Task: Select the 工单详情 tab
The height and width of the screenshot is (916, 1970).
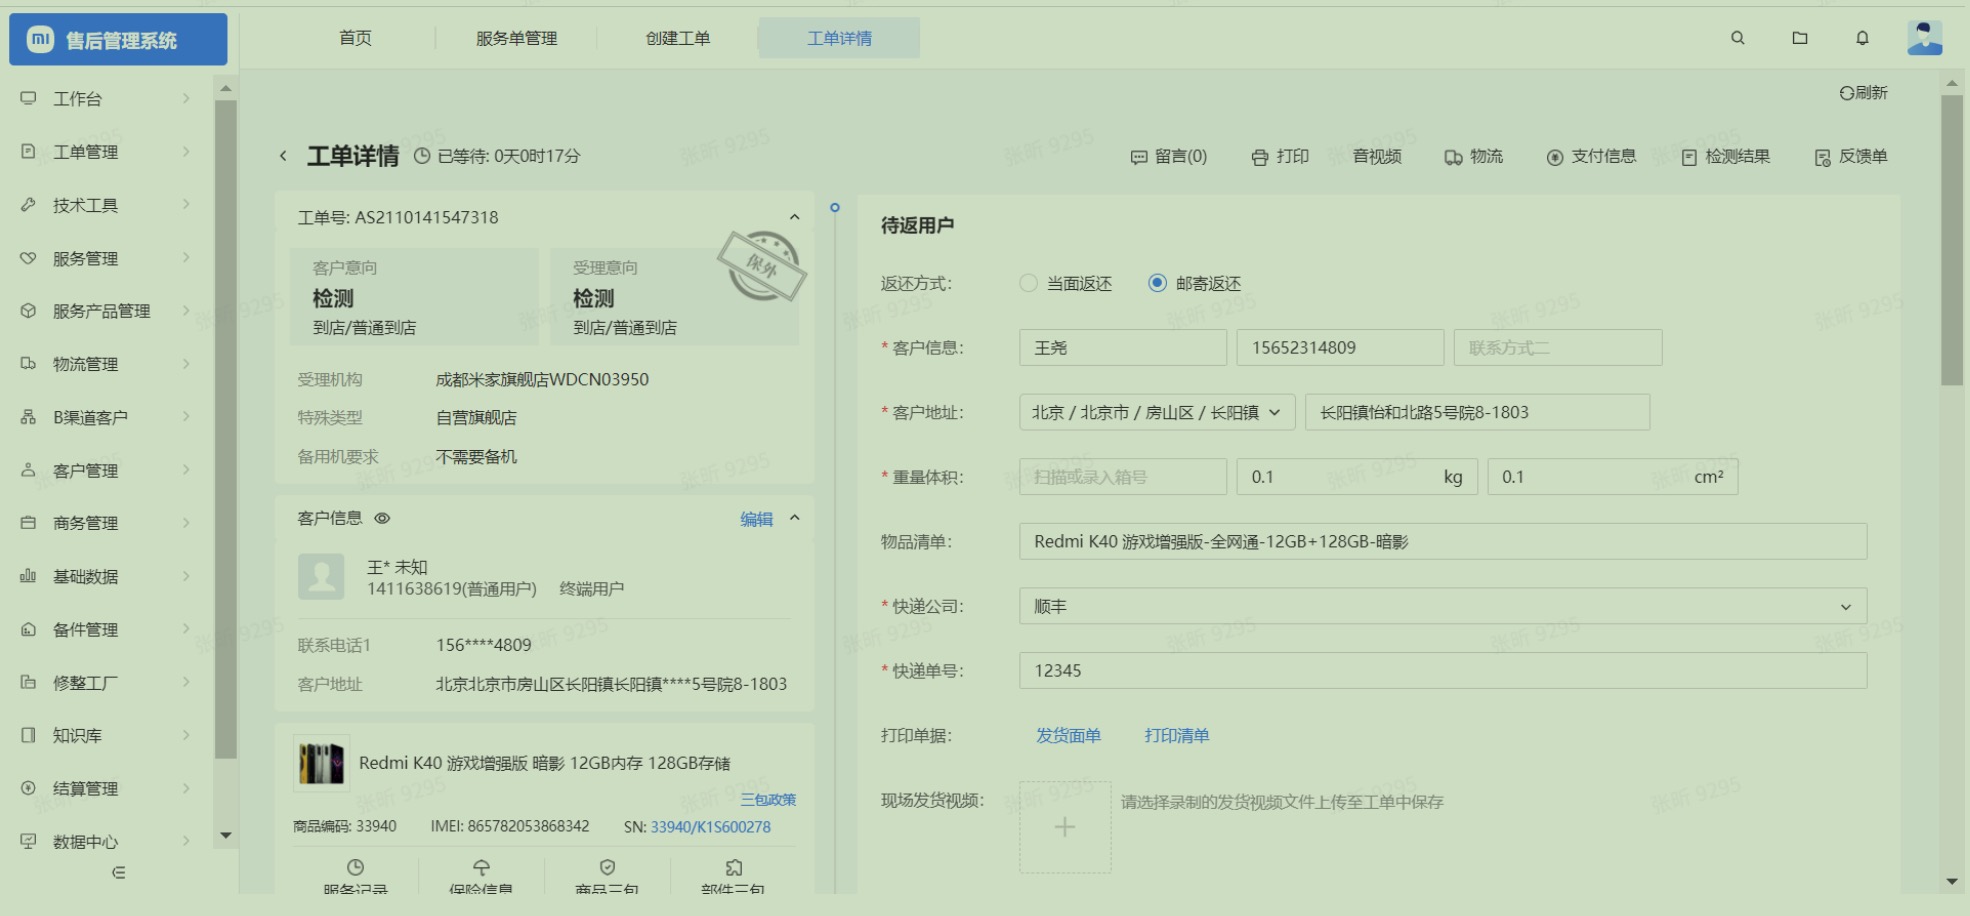Action: (x=840, y=38)
